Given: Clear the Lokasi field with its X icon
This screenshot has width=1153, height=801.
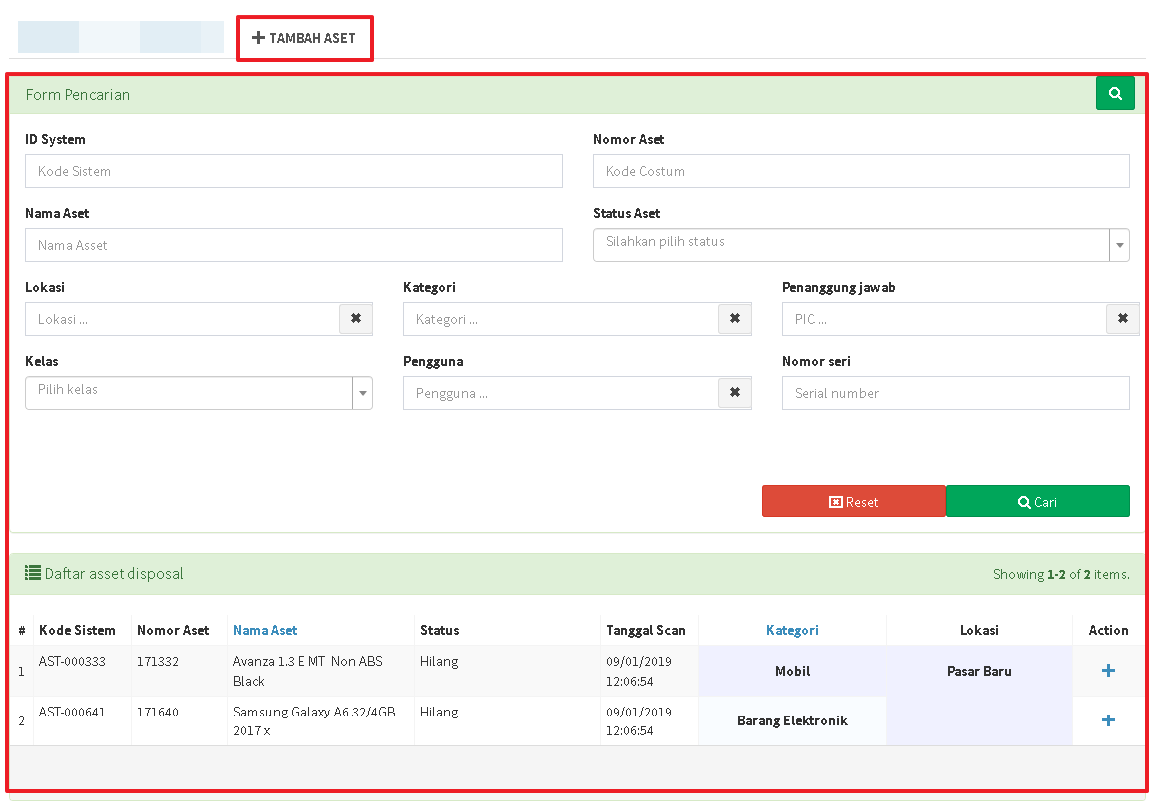Looking at the screenshot, I should click(356, 319).
